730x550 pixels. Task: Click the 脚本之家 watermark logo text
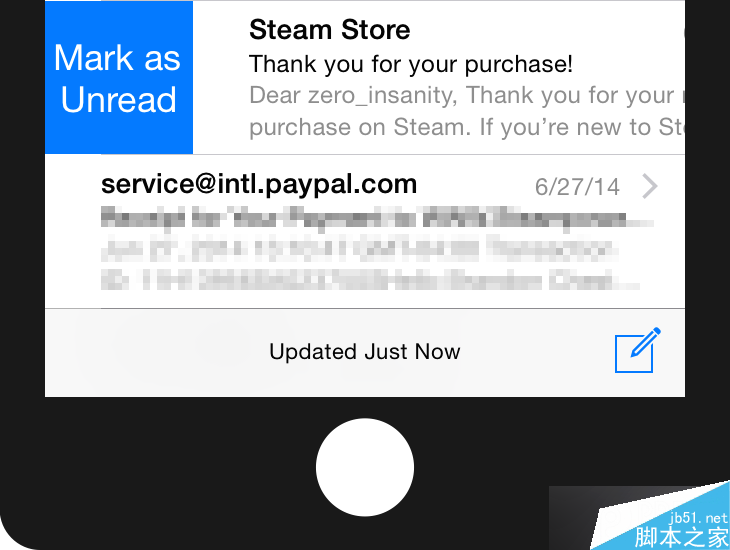[x=682, y=537]
